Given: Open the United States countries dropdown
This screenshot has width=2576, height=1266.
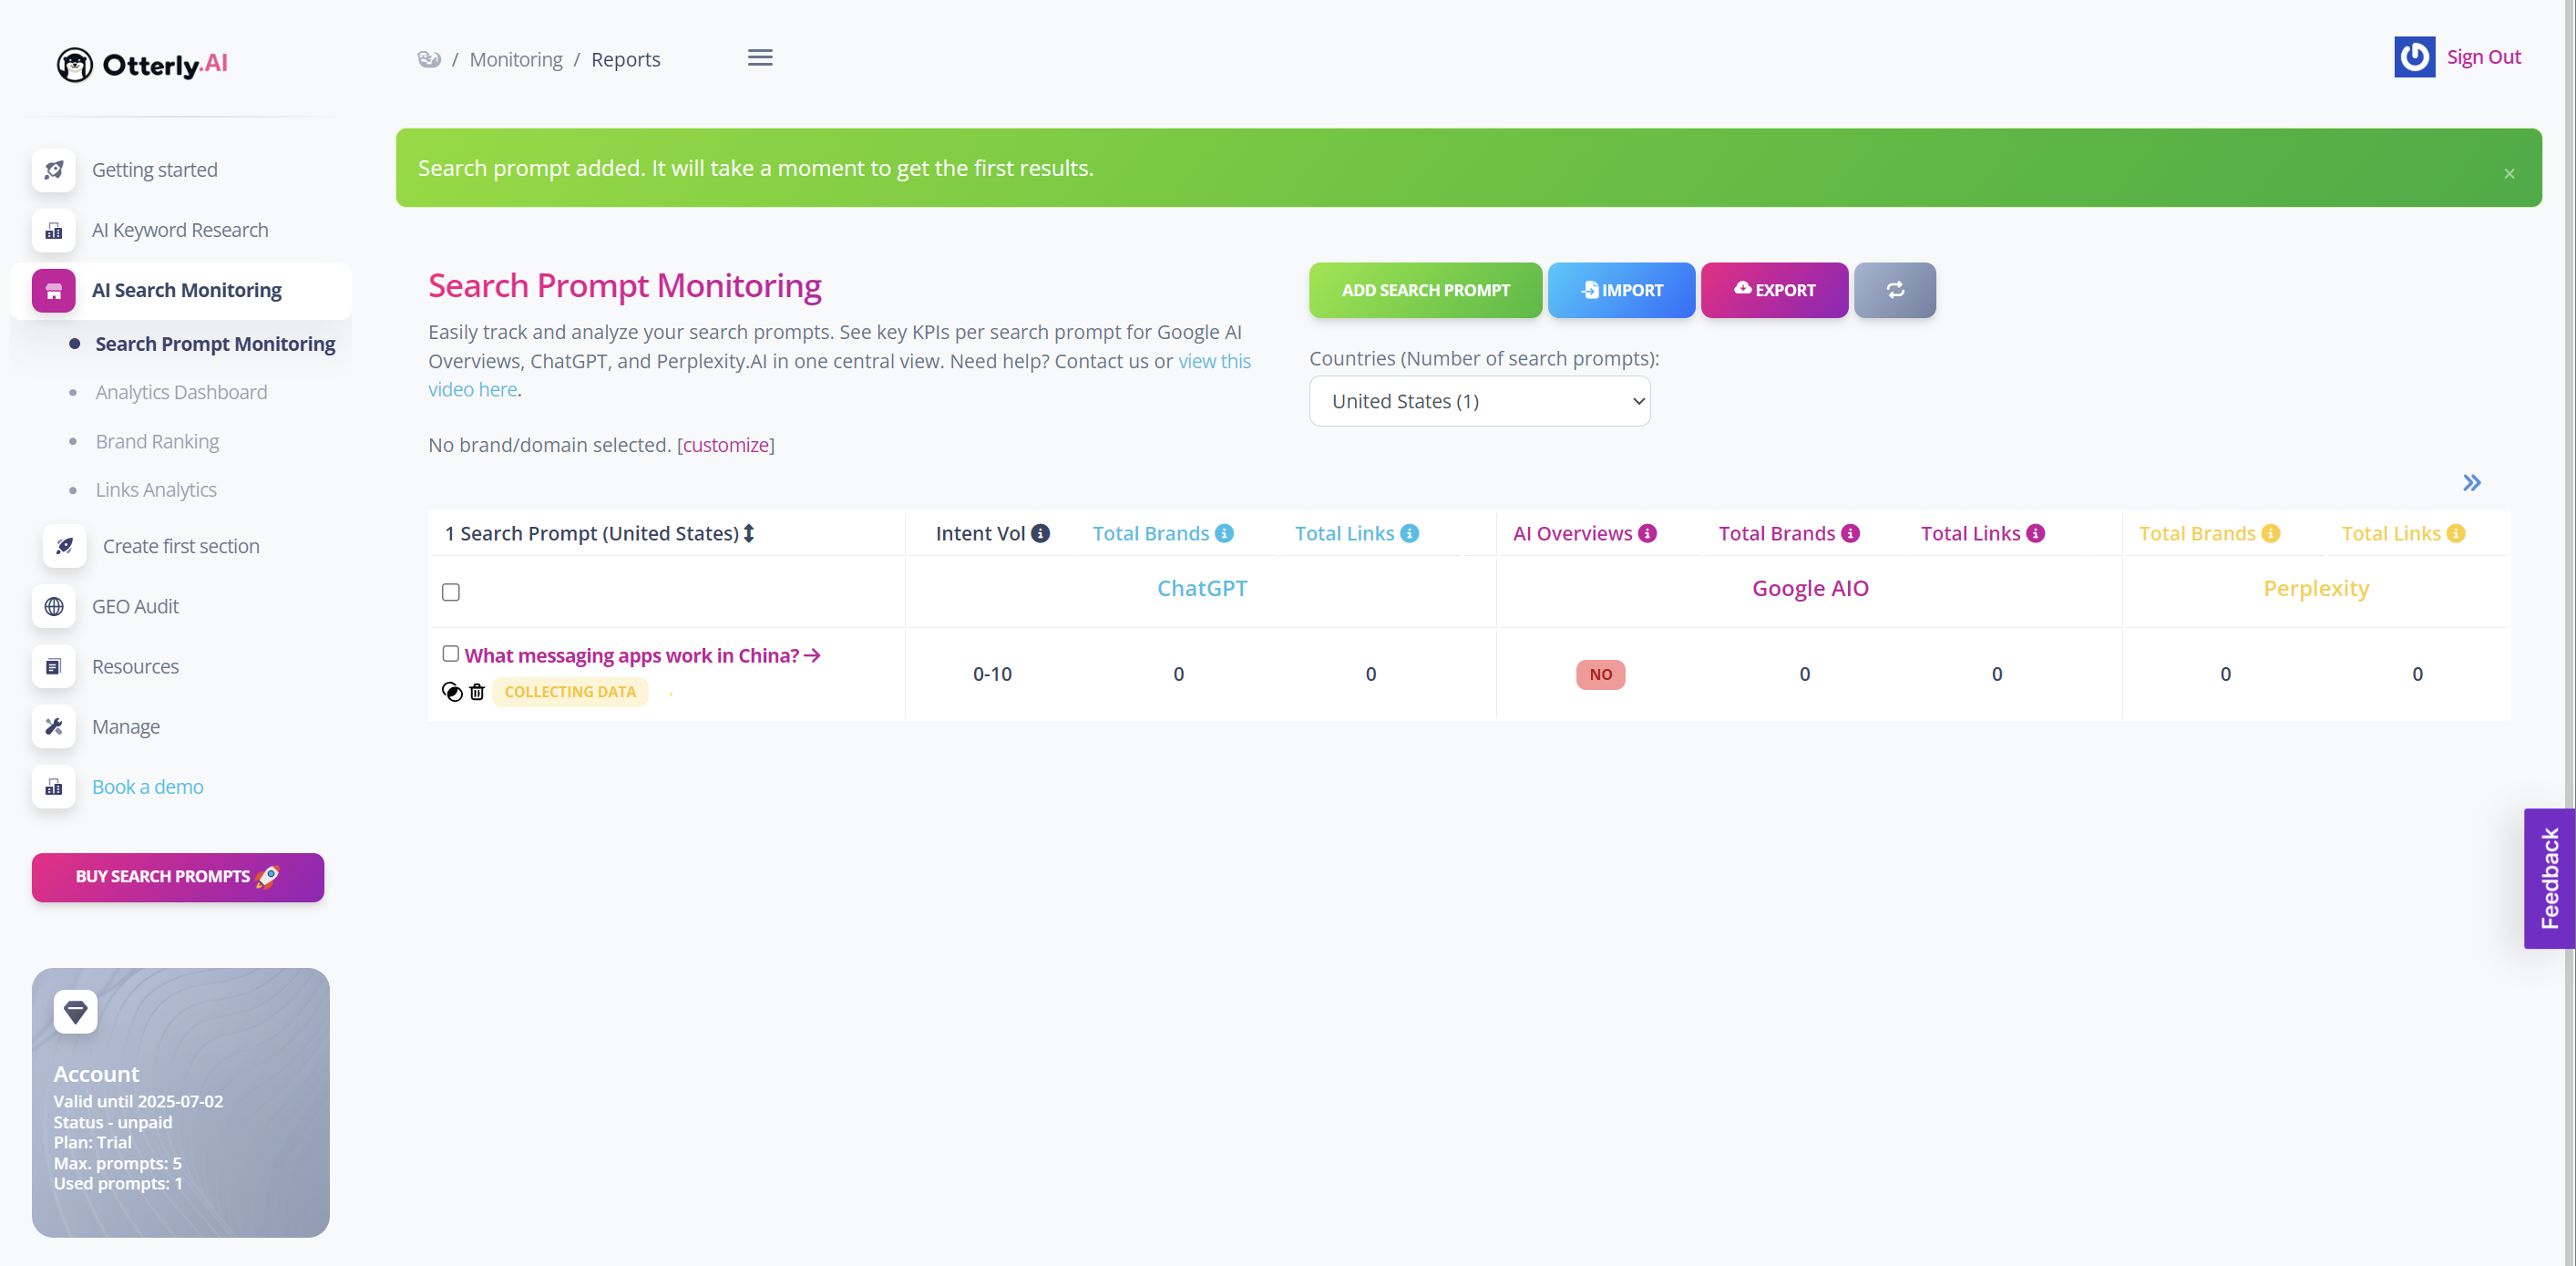Looking at the screenshot, I should coord(1479,401).
